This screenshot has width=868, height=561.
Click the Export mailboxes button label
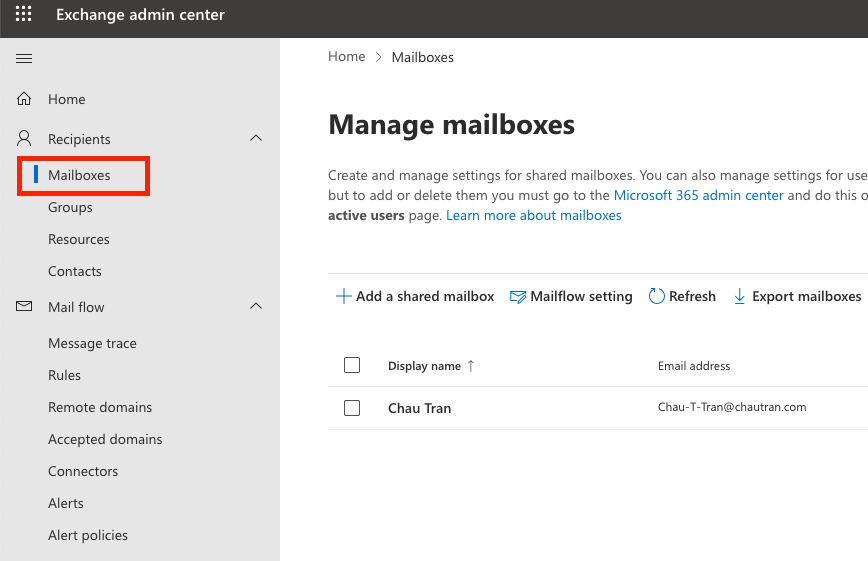pos(807,296)
